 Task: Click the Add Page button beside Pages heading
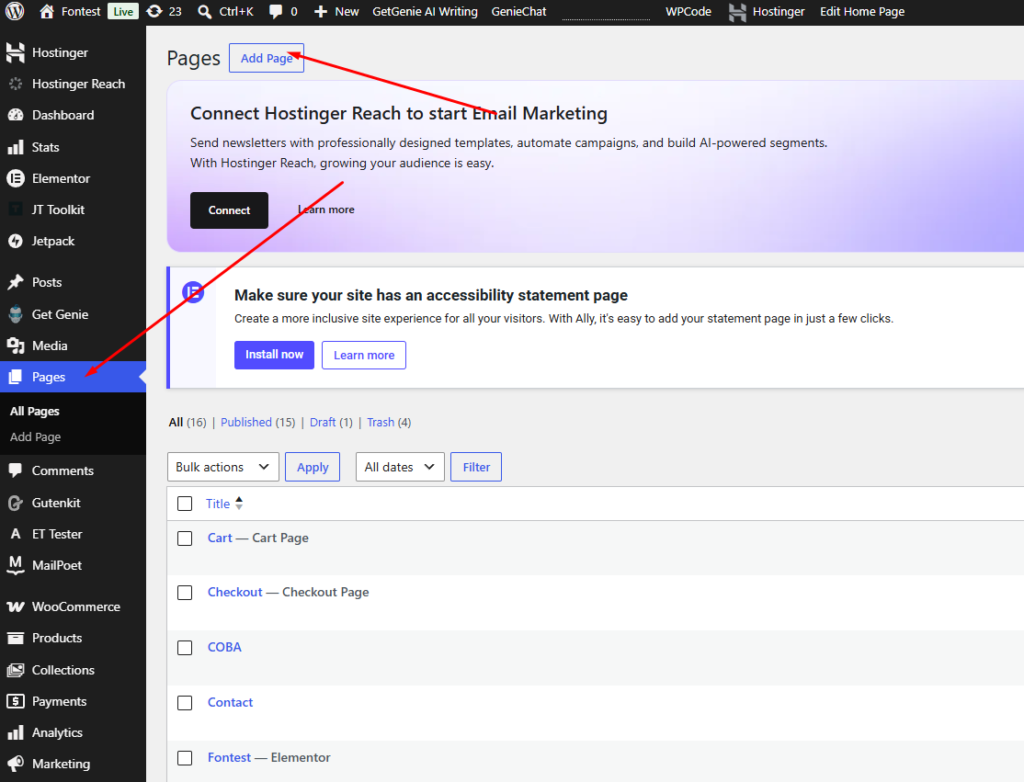[x=266, y=58]
